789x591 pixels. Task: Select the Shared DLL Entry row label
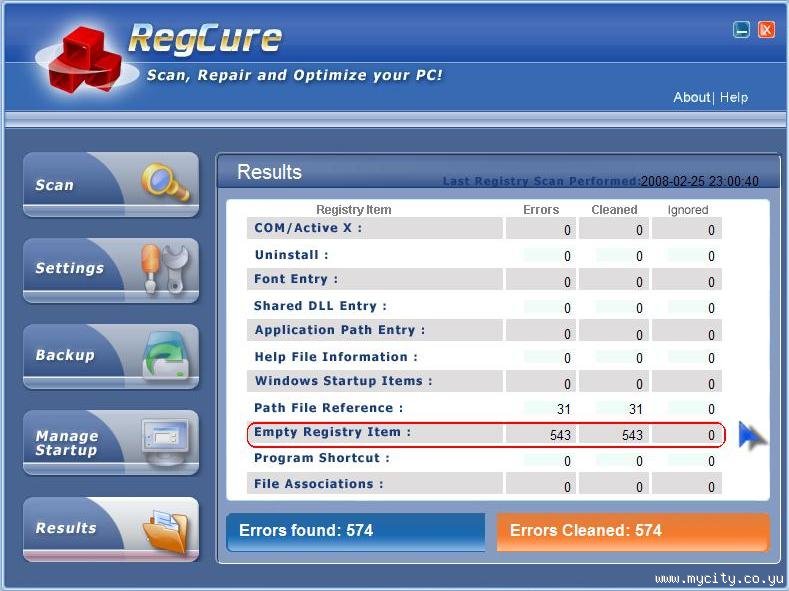pyautogui.click(x=321, y=306)
